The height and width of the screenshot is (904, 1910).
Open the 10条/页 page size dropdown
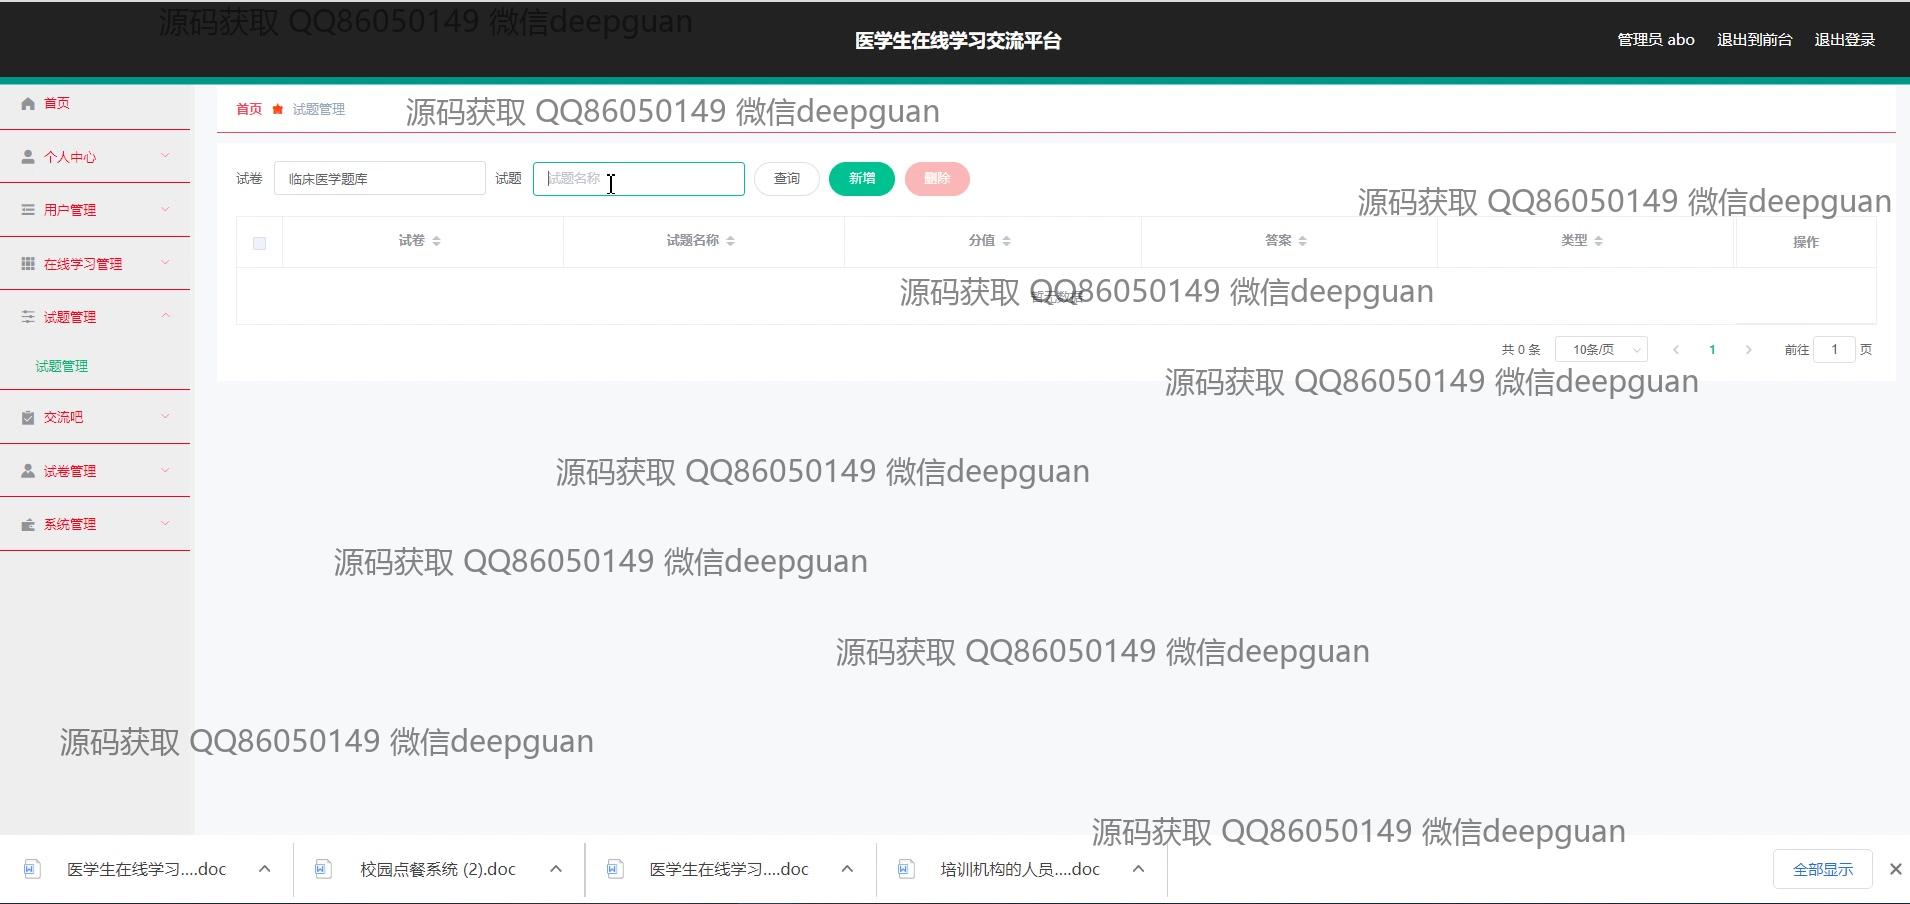1600,349
